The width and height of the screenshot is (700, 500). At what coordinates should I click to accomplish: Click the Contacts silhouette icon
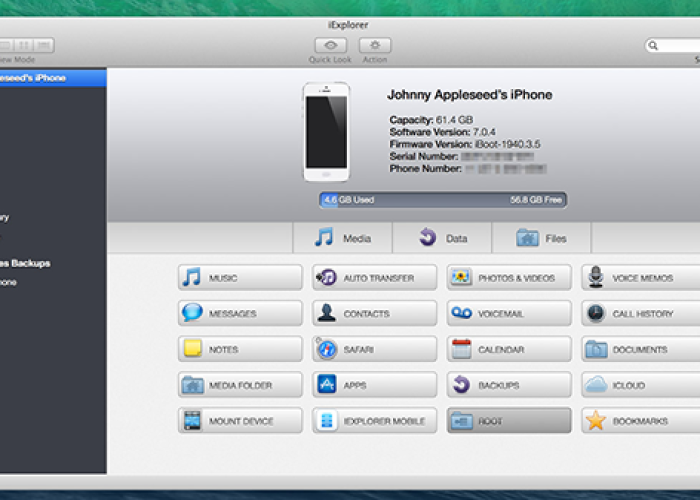327,313
